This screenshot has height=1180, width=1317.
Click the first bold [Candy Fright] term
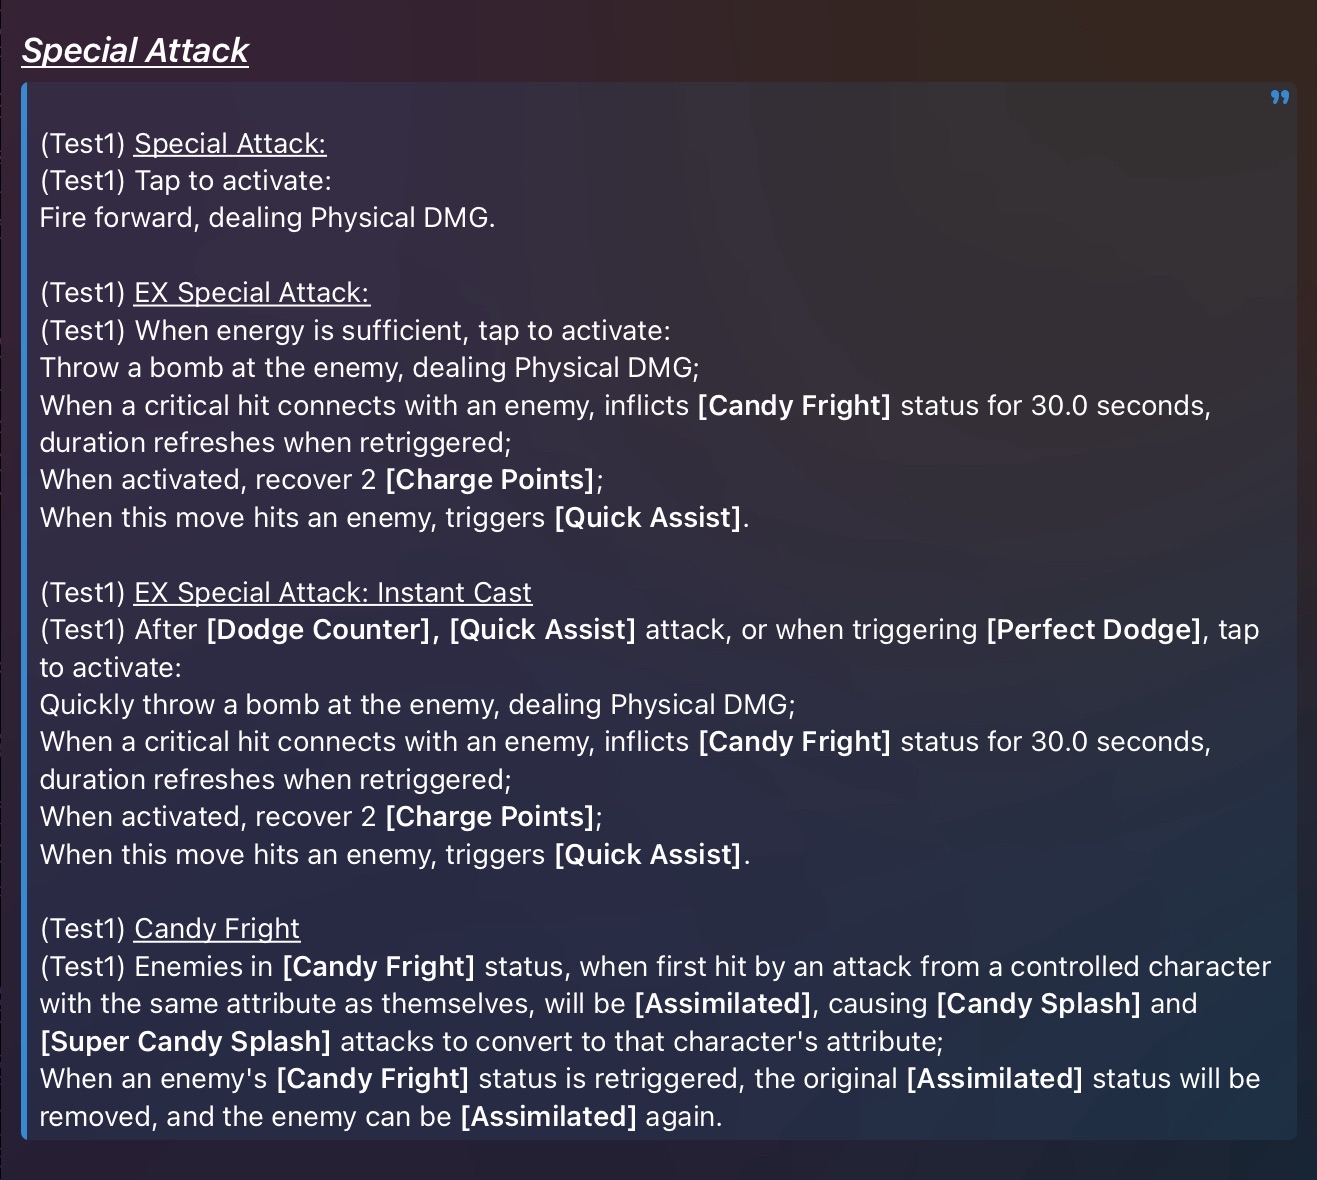(794, 406)
